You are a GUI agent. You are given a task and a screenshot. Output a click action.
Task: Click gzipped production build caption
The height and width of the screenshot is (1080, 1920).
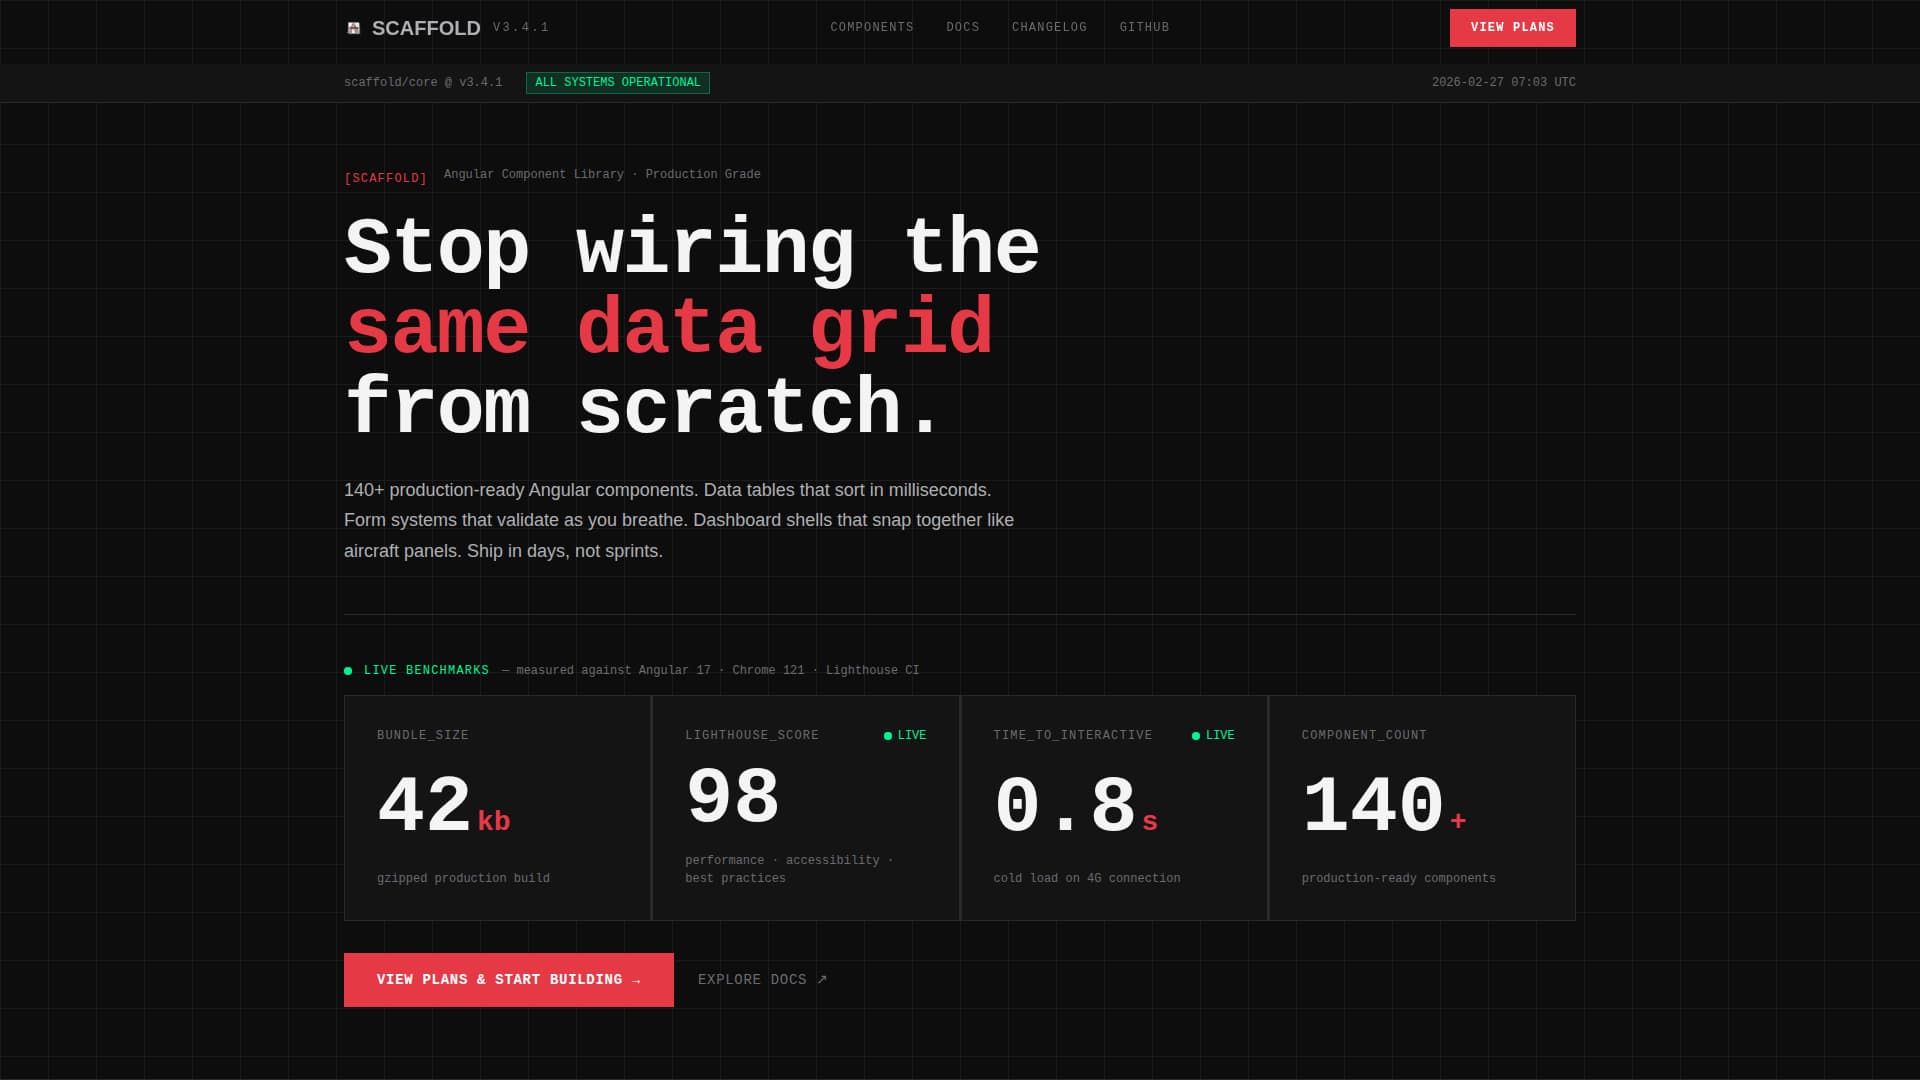(x=463, y=878)
